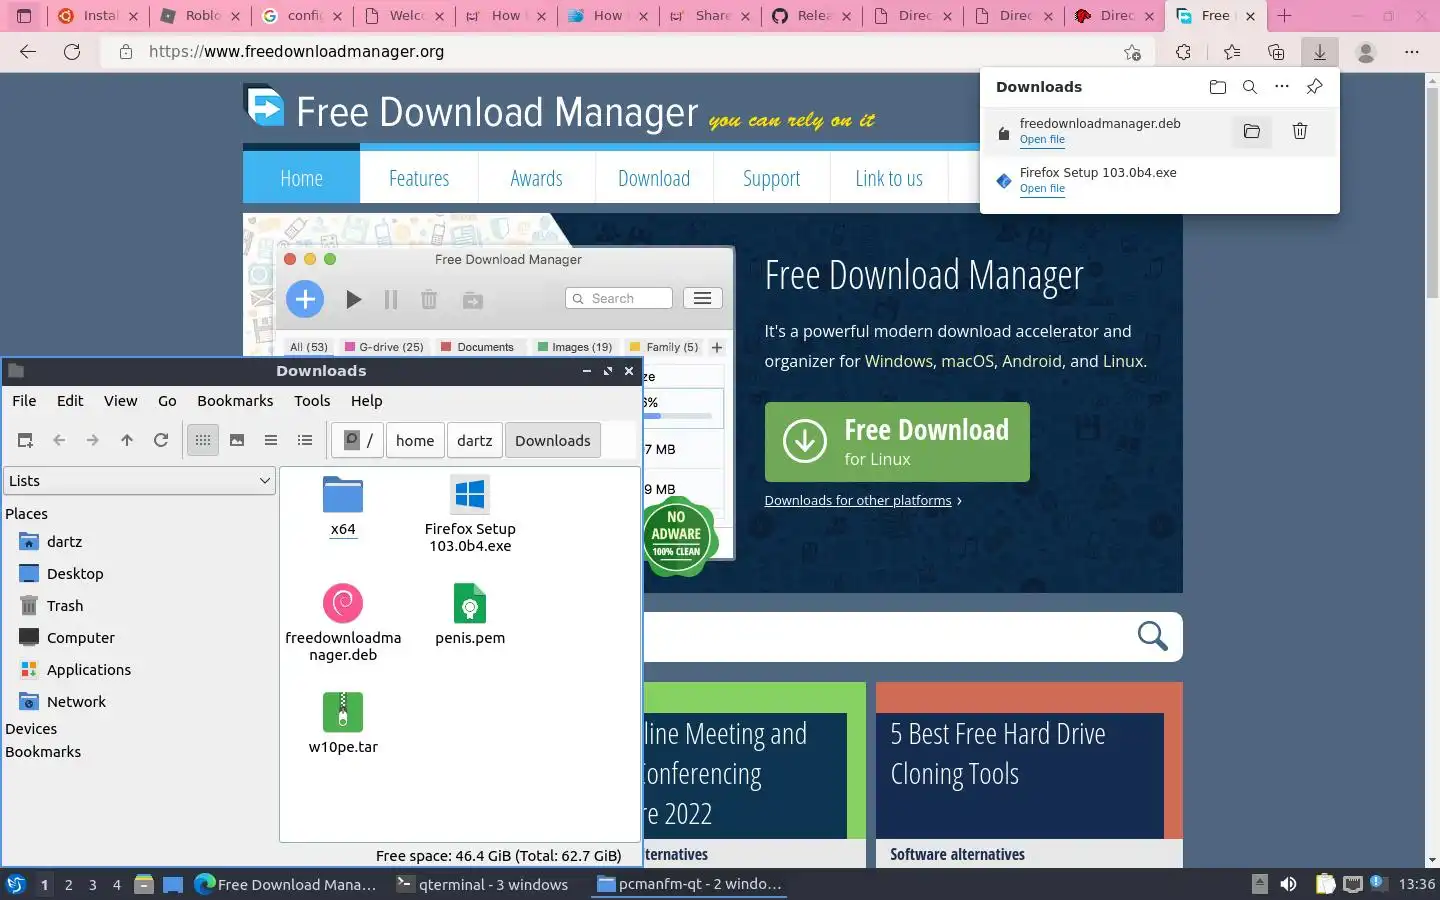Viewport: 1440px width, 900px height.
Task: Select Trash in Places sidebar
Action: (x=65, y=606)
